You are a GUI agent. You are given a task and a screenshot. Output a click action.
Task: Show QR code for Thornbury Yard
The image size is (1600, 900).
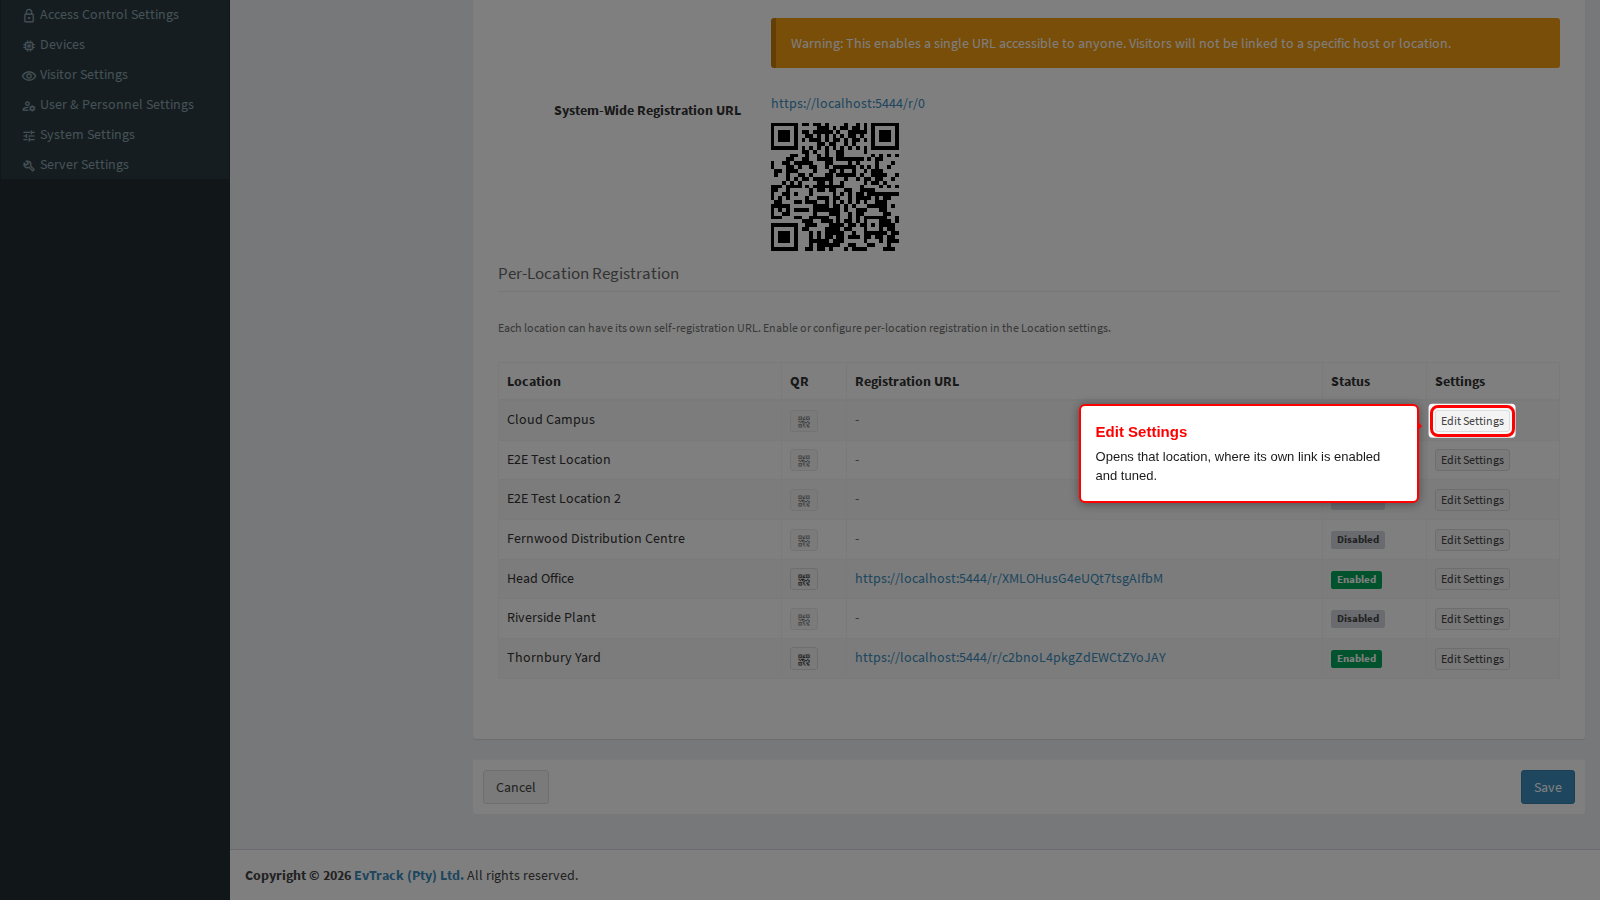click(x=804, y=659)
